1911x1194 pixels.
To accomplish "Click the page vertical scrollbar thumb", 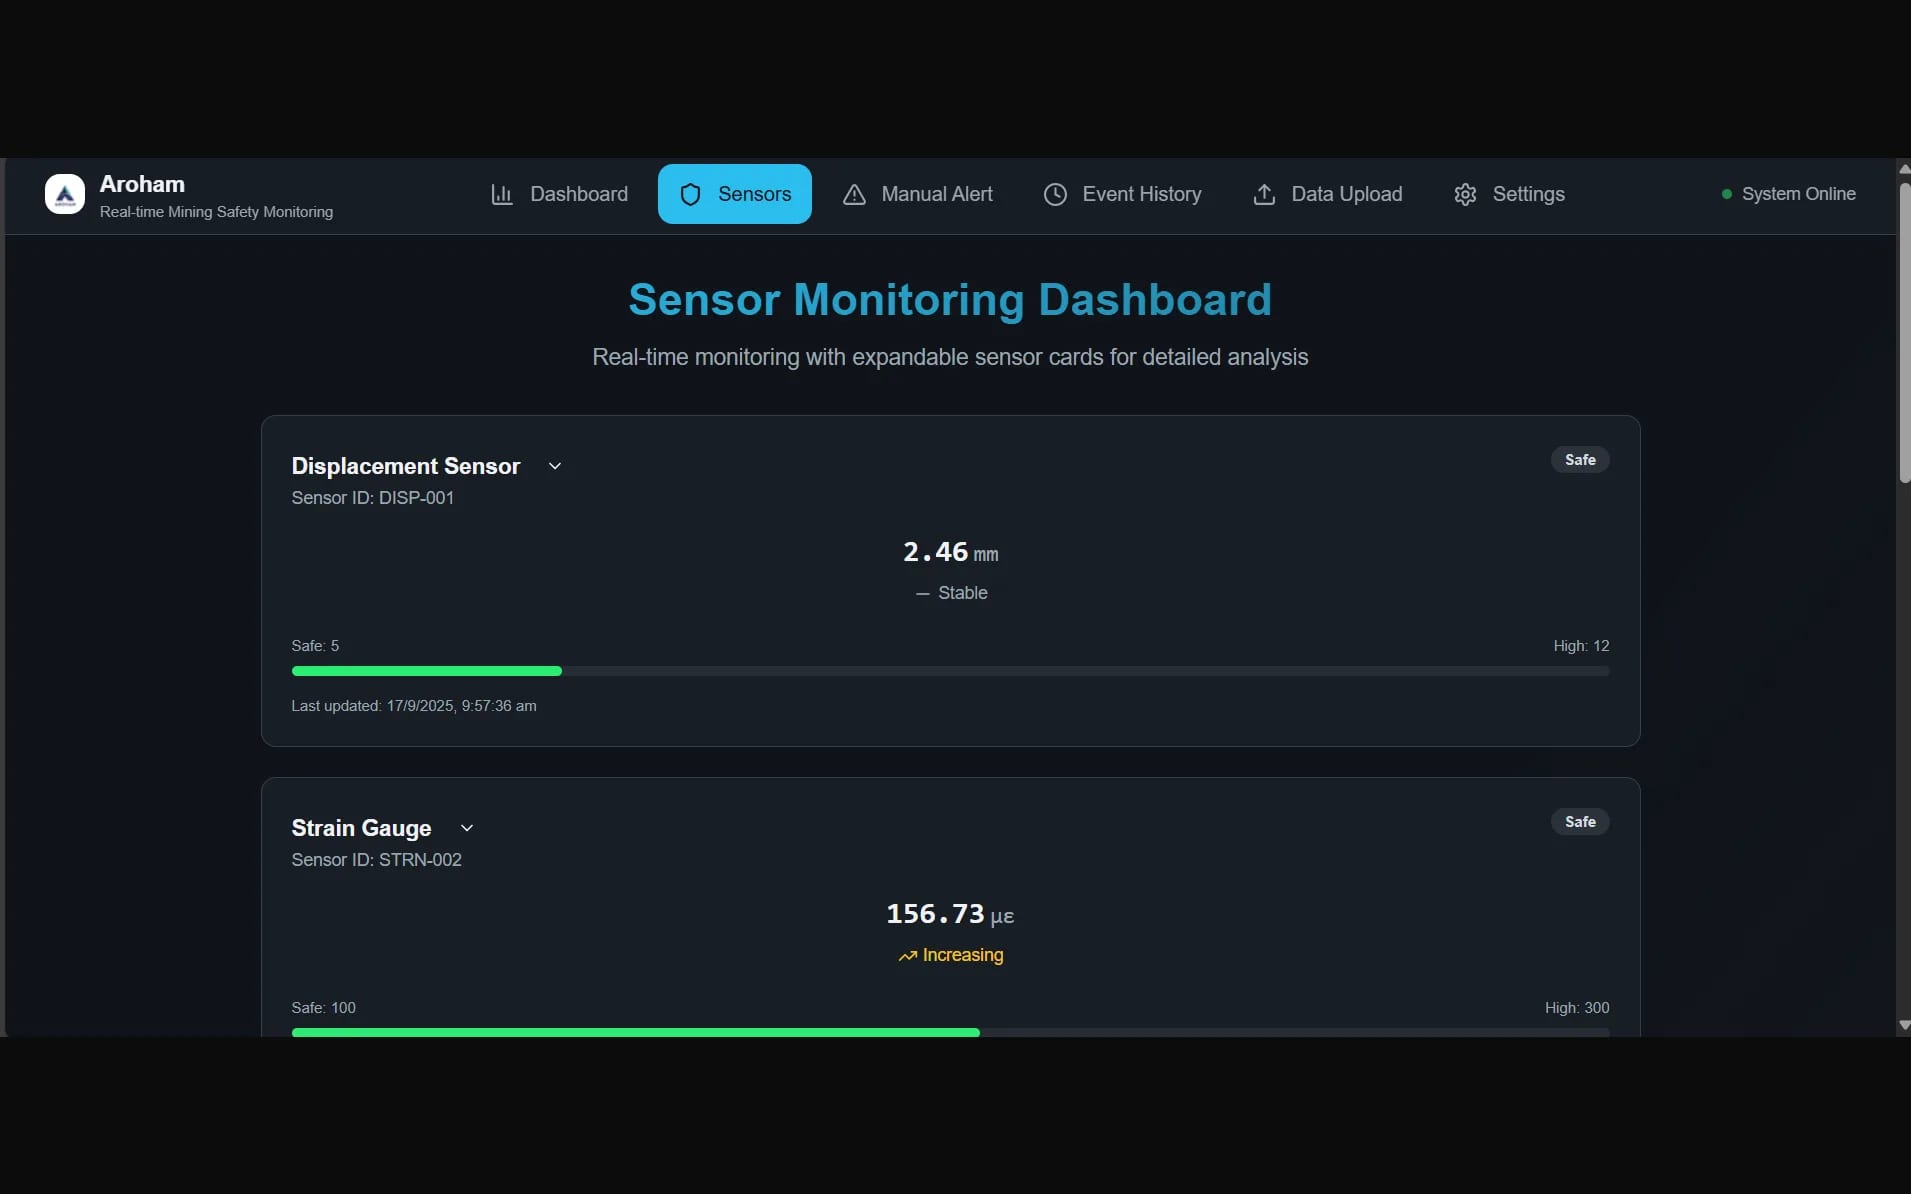I will pyautogui.click(x=1904, y=333).
